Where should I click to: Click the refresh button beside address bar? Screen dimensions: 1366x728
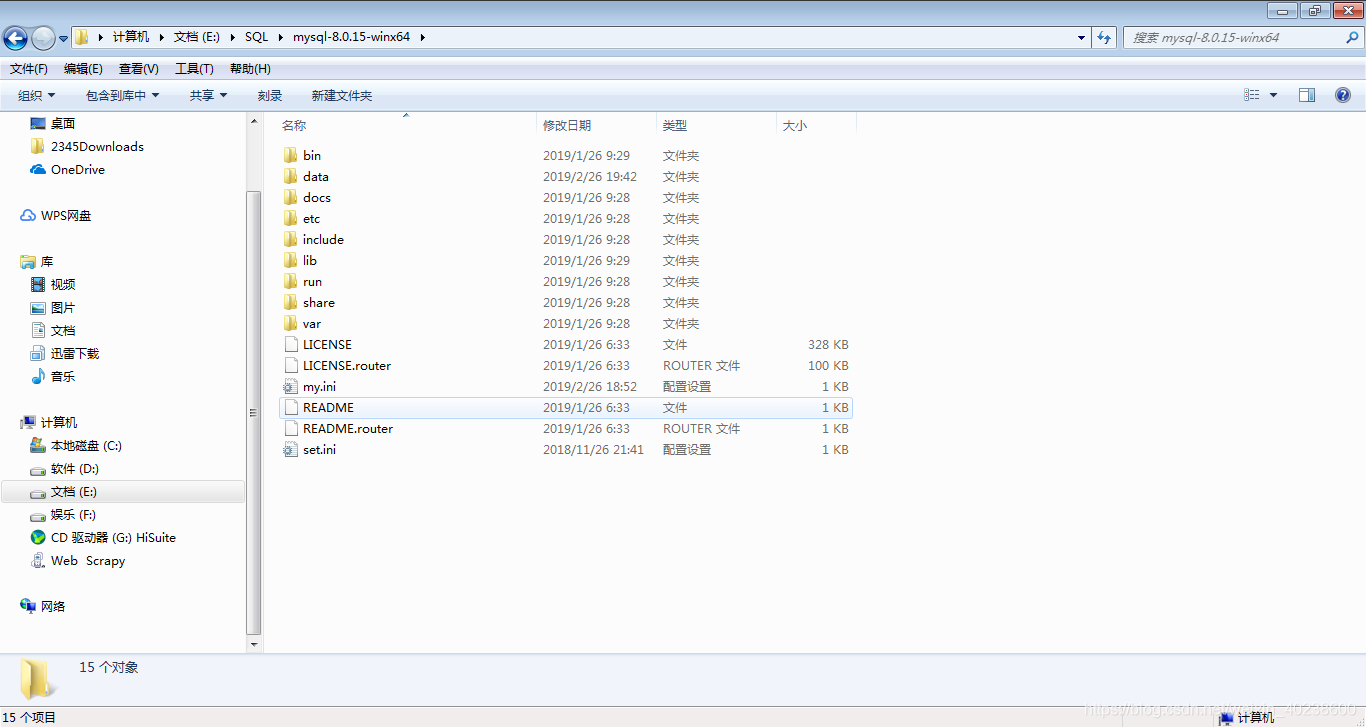point(1104,37)
